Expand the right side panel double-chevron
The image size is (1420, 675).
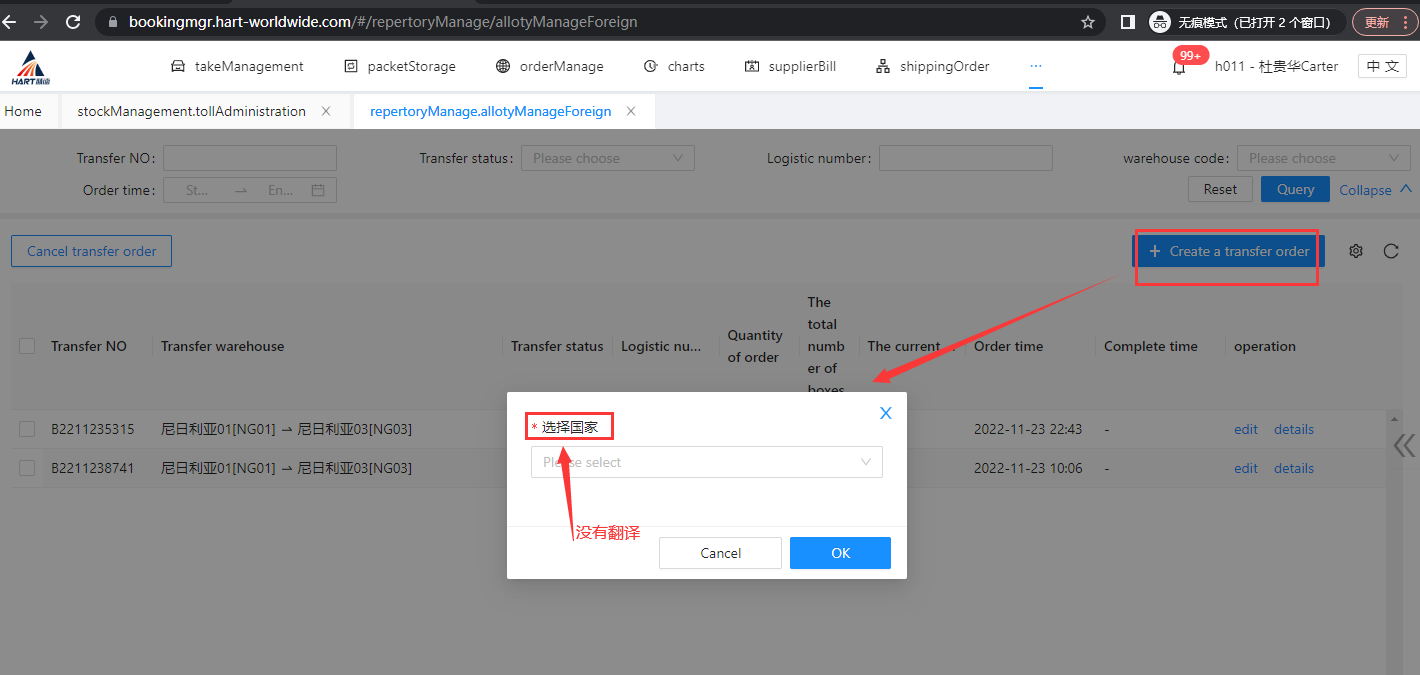point(1404,445)
